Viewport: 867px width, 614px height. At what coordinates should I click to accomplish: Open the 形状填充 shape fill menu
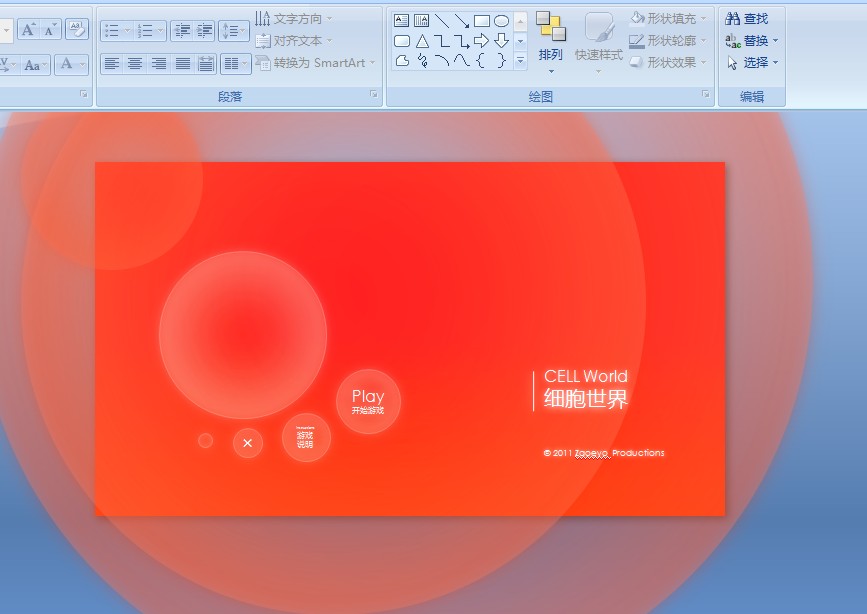point(668,19)
